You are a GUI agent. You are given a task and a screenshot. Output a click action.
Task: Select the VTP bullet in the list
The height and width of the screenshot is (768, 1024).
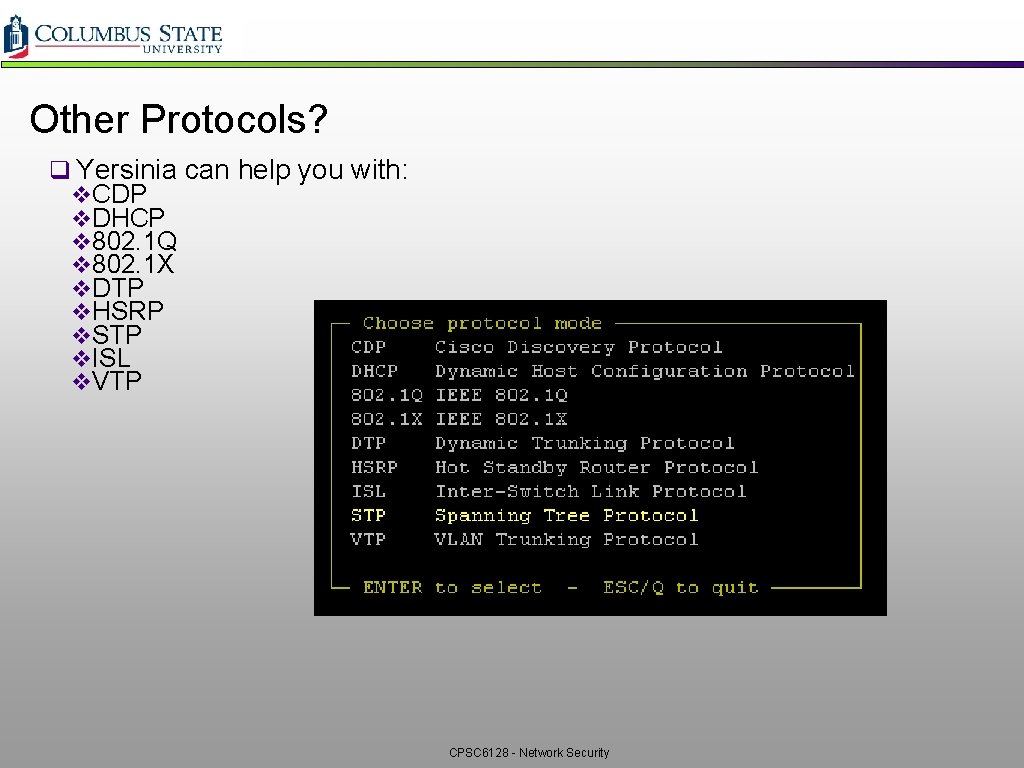click(x=107, y=381)
